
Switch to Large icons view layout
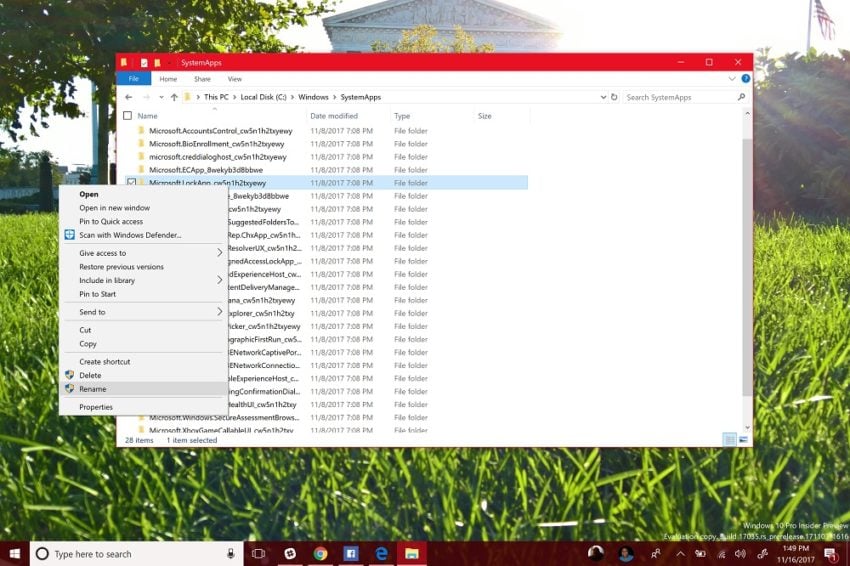tap(743, 440)
